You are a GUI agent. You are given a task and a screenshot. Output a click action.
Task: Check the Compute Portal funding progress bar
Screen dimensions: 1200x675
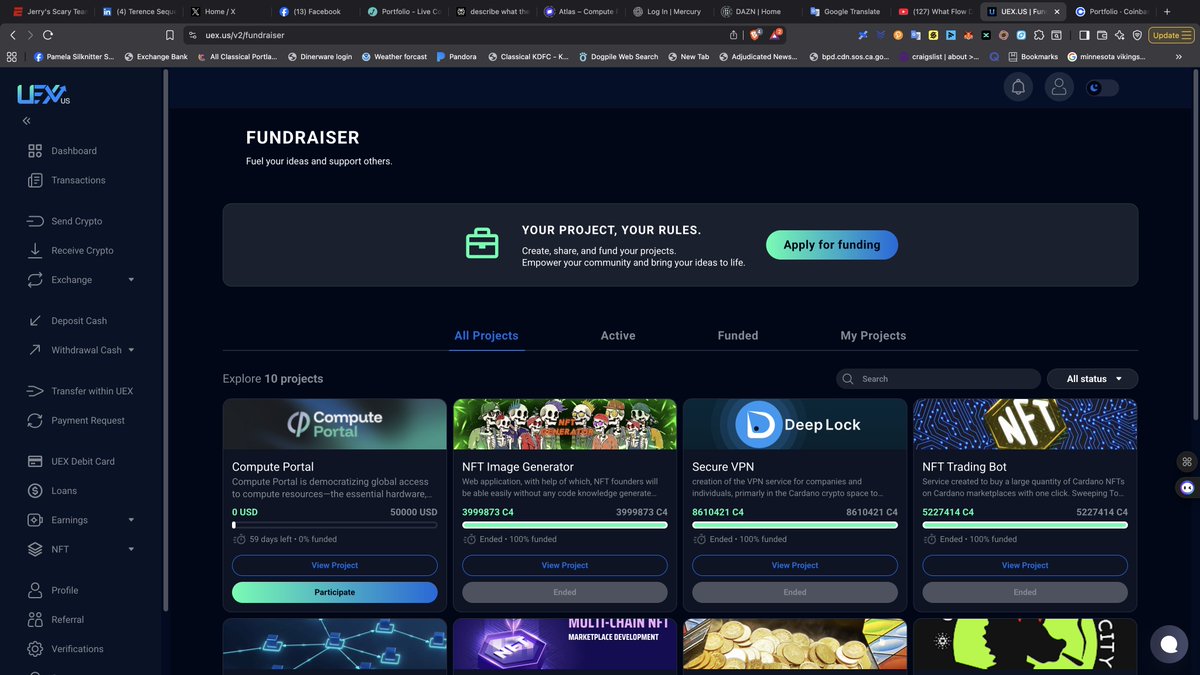(334, 523)
